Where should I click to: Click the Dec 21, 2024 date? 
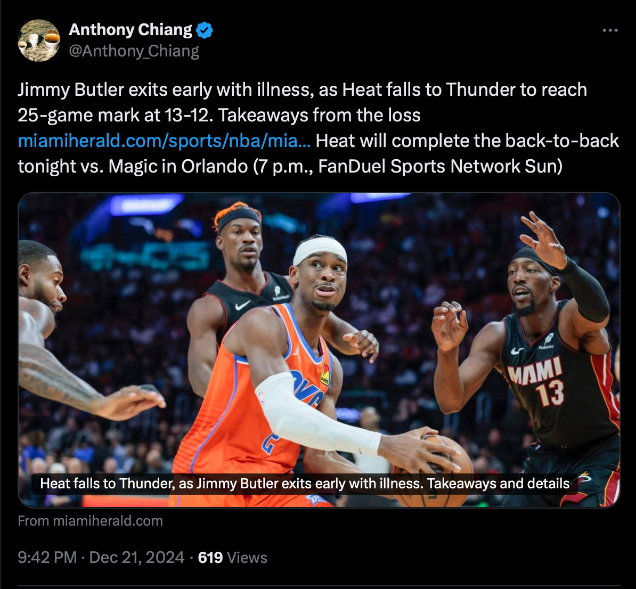pos(137,557)
